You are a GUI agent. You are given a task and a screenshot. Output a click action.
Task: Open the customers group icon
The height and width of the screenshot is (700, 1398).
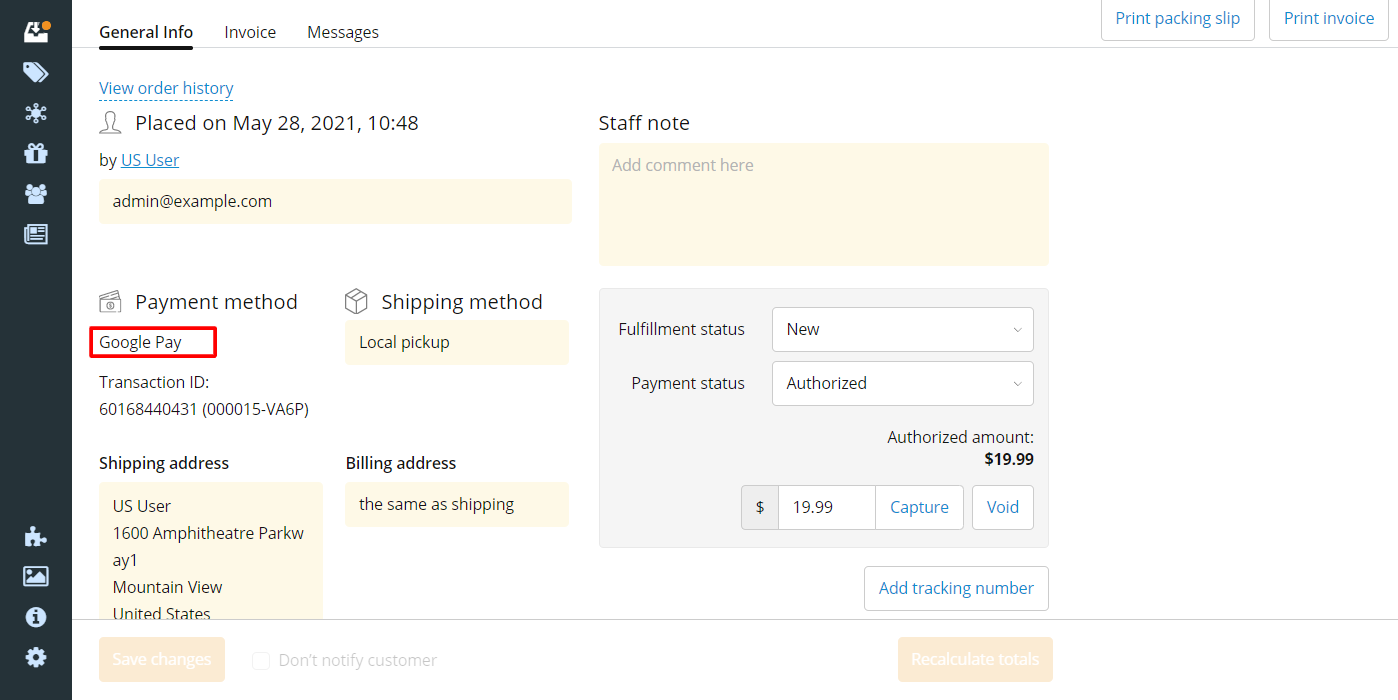coord(36,193)
